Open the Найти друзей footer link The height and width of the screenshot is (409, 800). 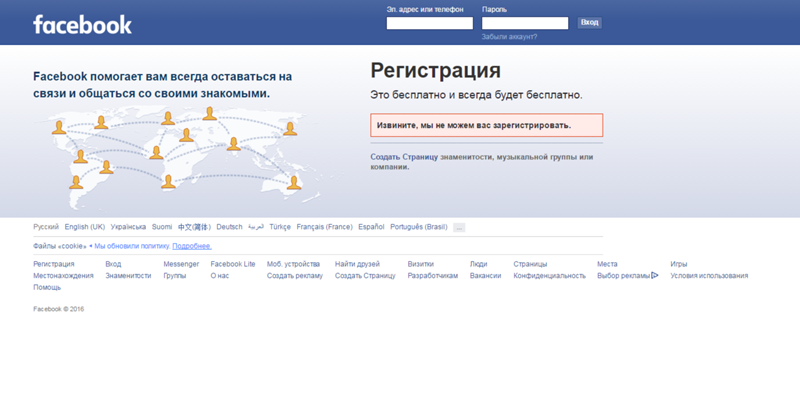[x=357, y=264]
